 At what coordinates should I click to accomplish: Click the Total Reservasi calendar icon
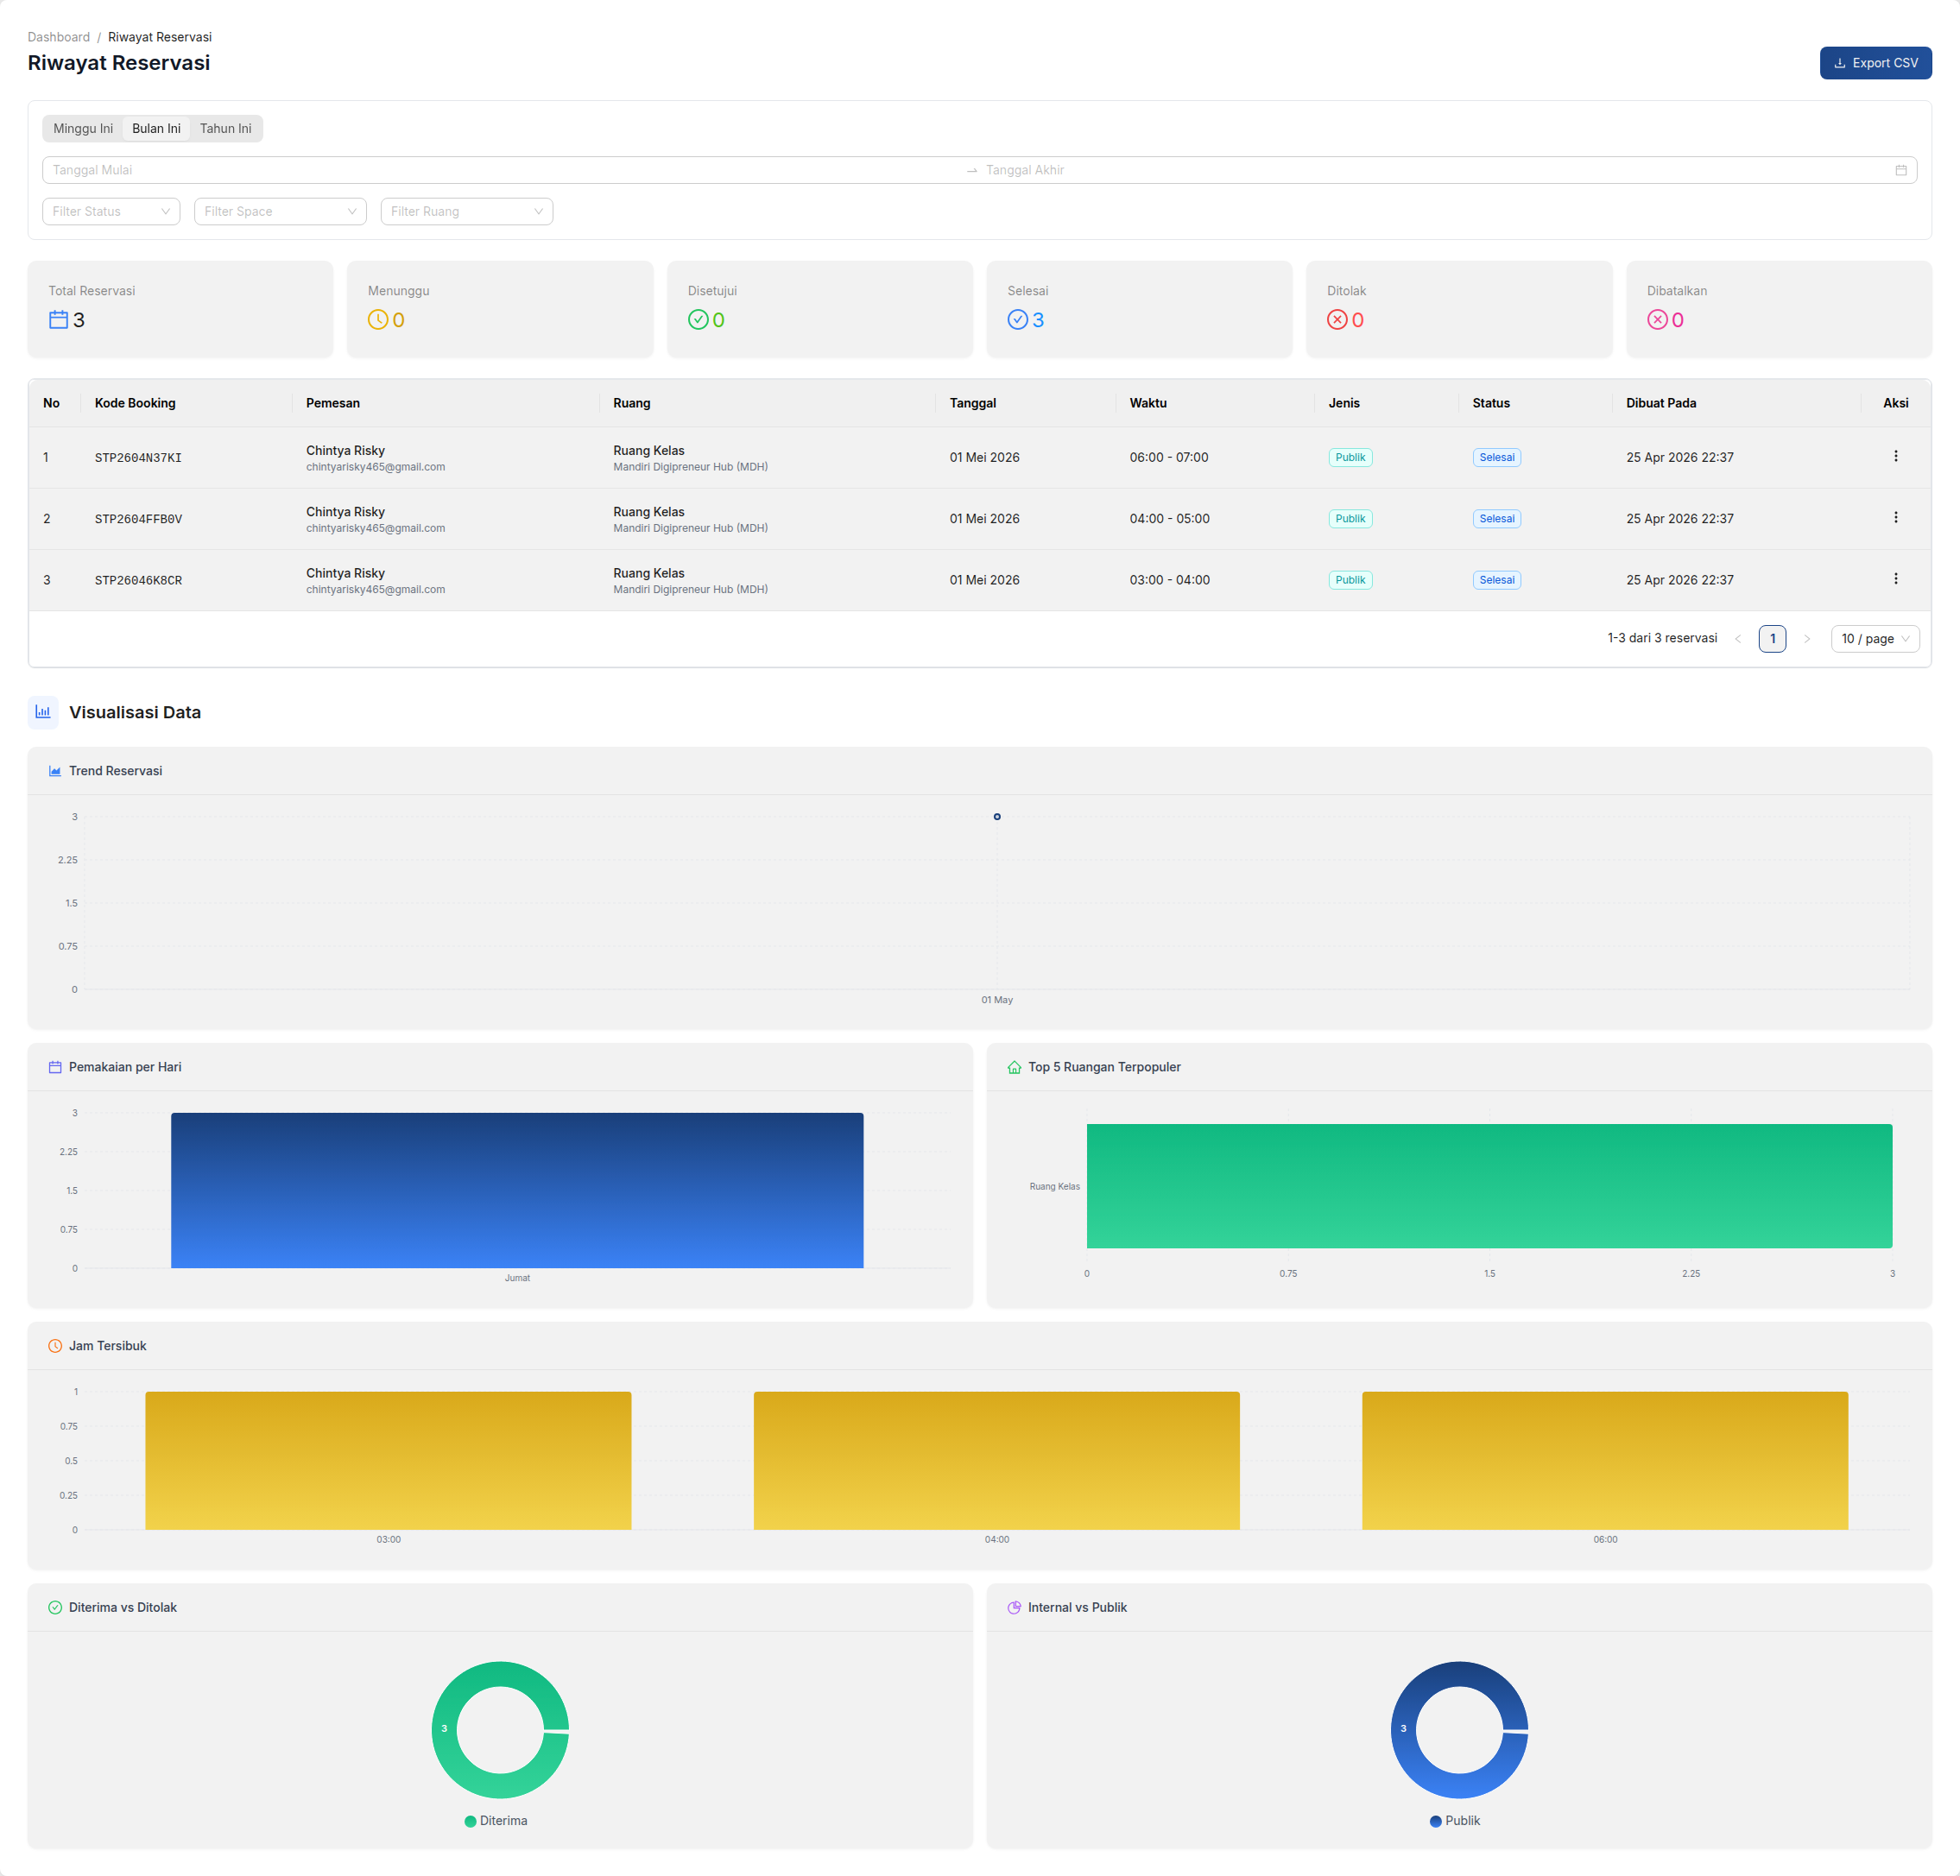pos(59,320)
